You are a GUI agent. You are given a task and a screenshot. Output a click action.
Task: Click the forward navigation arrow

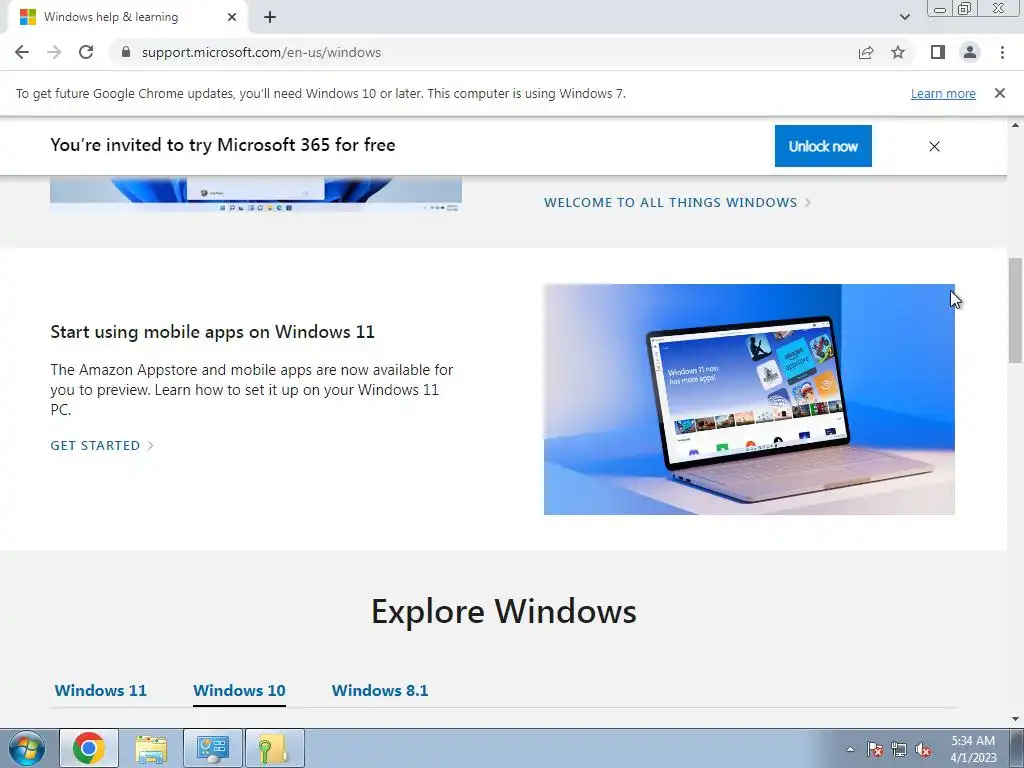coord(54,52)
